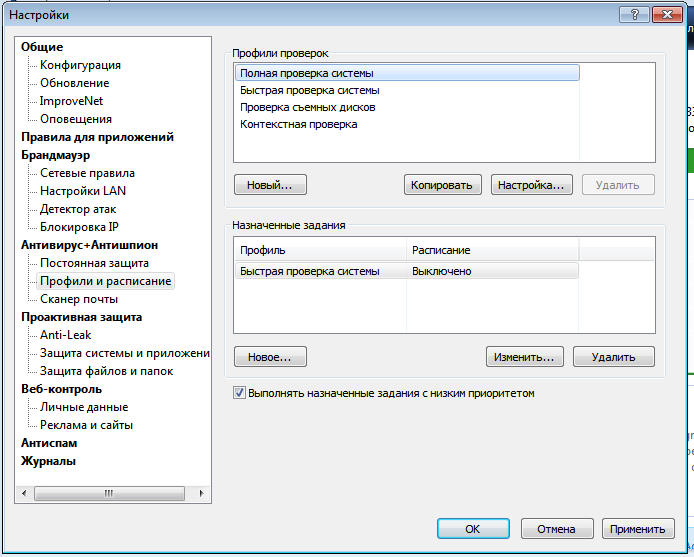Click the help question mark button

pyautogui.click(x=634, y=15)
